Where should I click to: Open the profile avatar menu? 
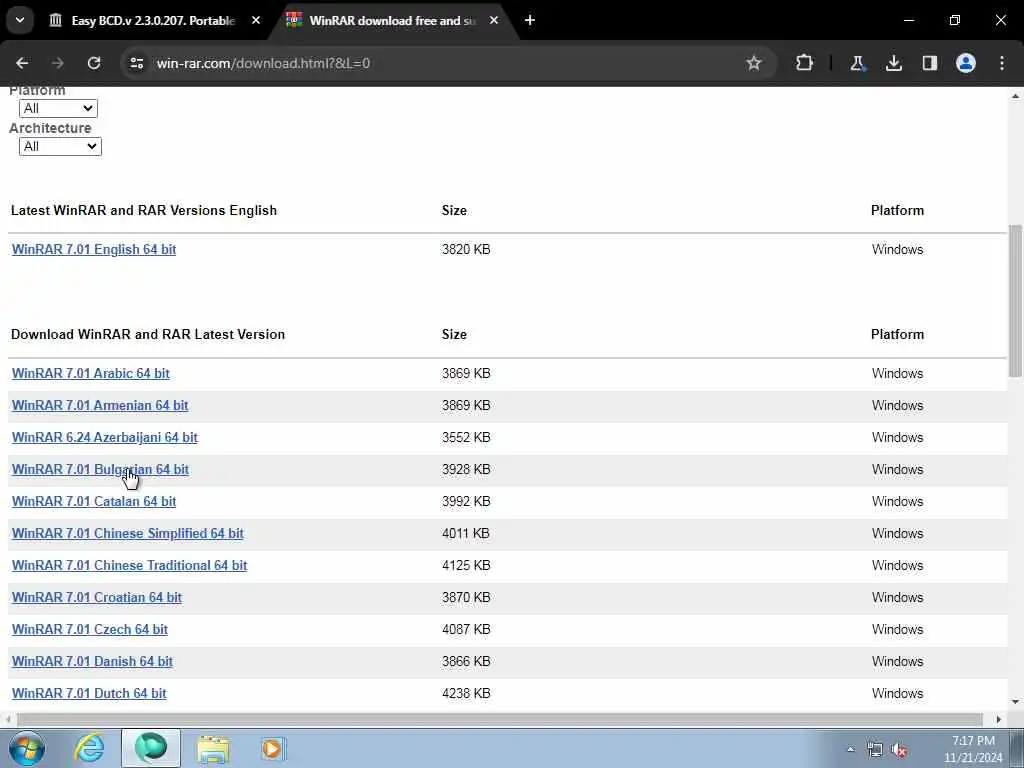tap(965, 63)
